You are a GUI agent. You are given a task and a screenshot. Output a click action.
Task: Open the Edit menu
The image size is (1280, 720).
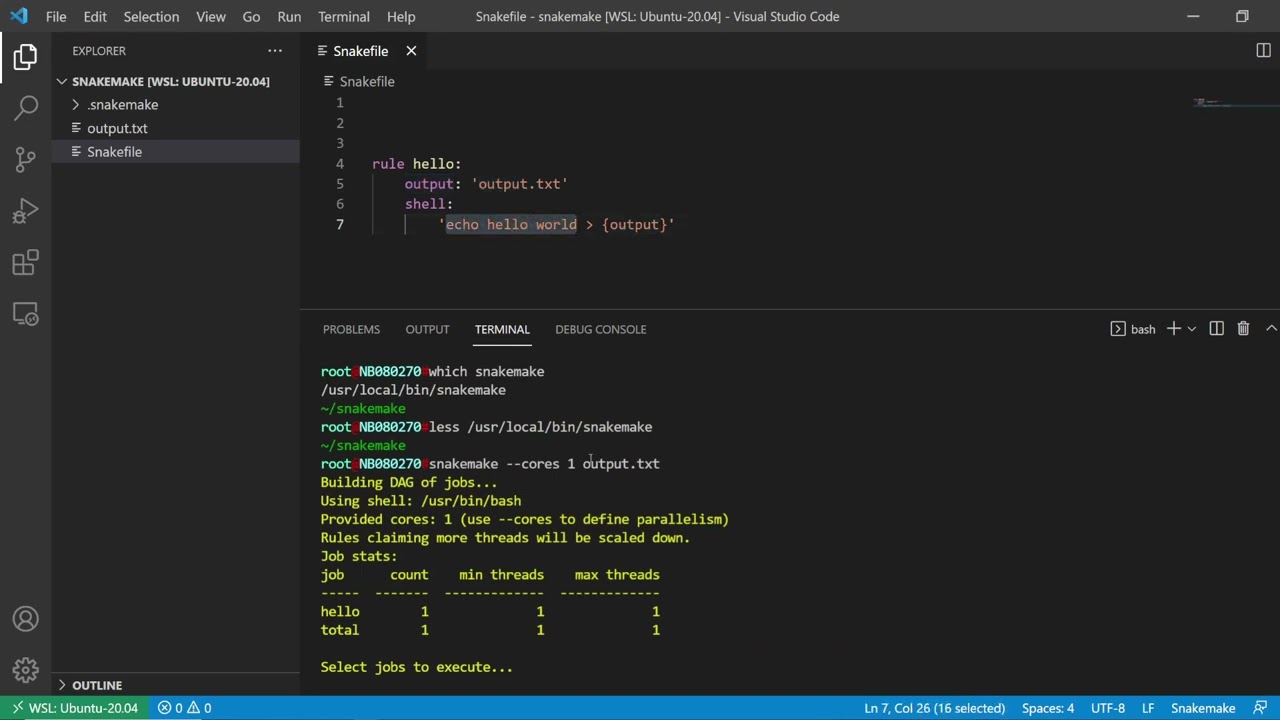click(x=95, y=16)
